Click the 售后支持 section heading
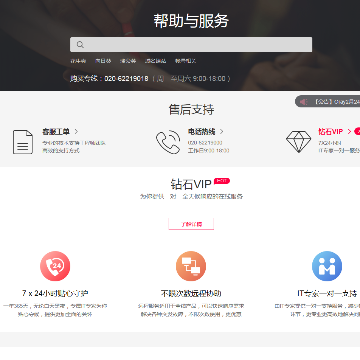 (191, 110)
